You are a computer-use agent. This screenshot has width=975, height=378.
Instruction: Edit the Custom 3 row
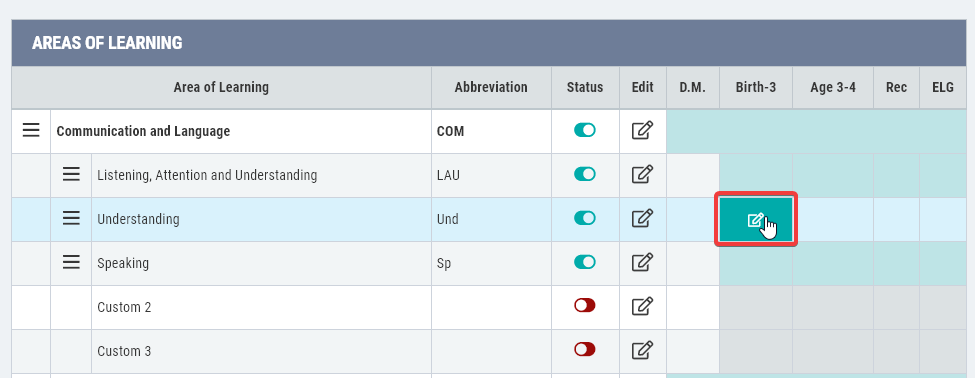(642, 351)
